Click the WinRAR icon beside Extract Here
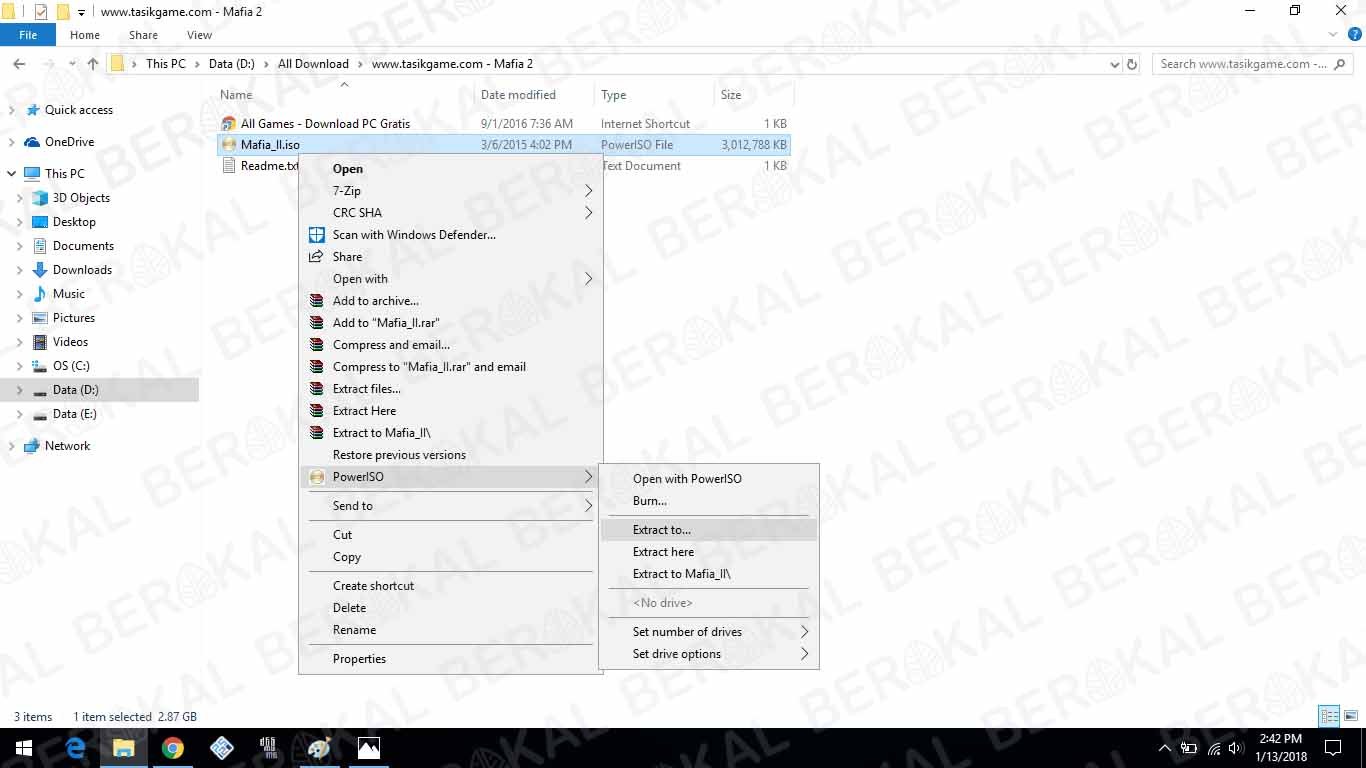The width and height of the screenshot is (1366, 768). tap(316, 411)
